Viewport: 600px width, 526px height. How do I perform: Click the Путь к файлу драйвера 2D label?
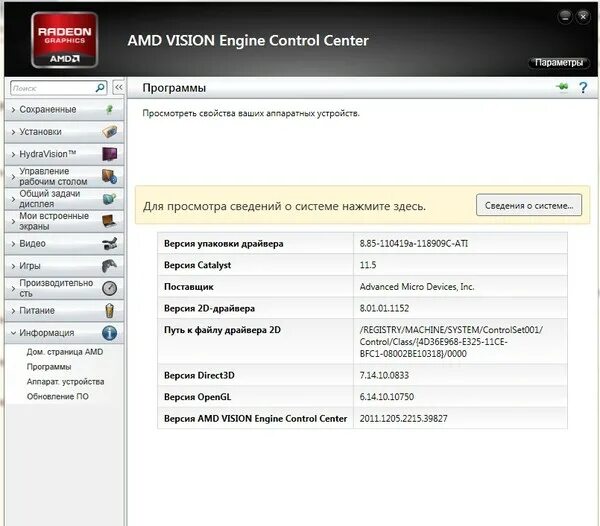pos(222,330)
